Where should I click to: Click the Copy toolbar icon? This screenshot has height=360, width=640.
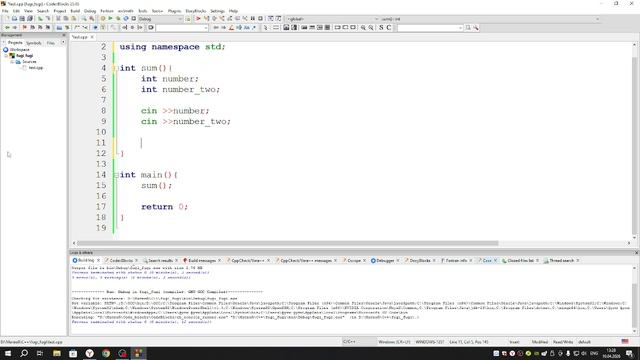(x=66, y=19)
